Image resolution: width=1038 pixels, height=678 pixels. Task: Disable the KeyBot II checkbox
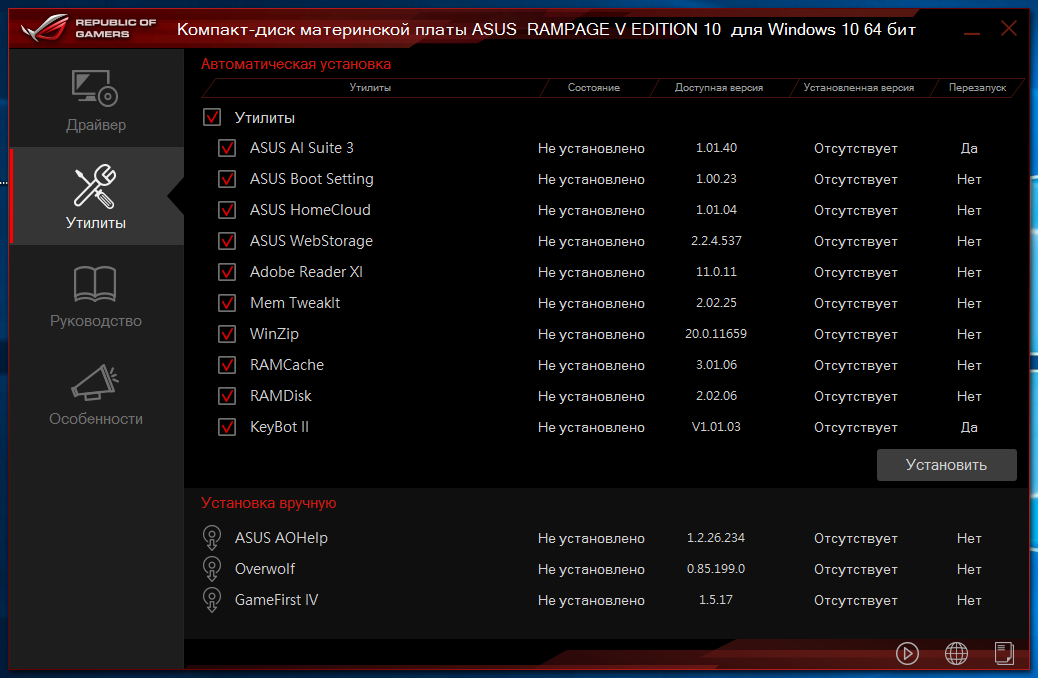coord(227,428)
